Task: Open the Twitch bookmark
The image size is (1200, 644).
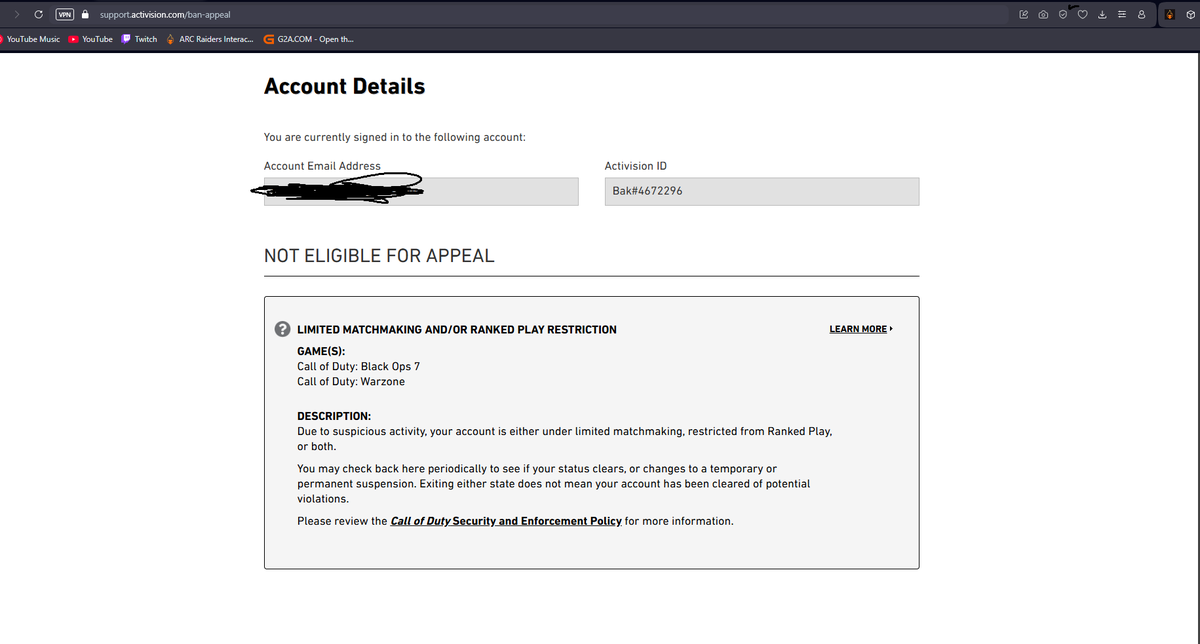Action: click(x=140, y=39)
